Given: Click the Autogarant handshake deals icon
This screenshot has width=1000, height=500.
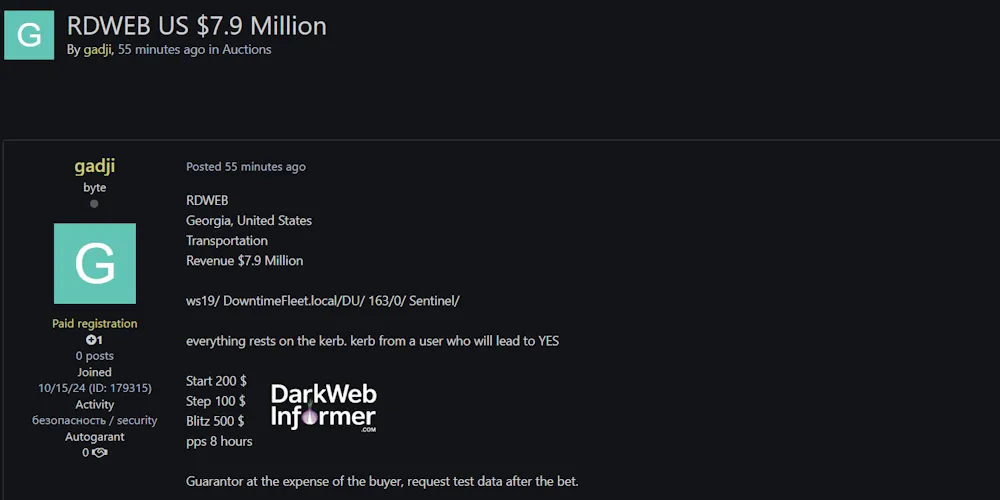Looking at the screenshot, I should 99,453.
